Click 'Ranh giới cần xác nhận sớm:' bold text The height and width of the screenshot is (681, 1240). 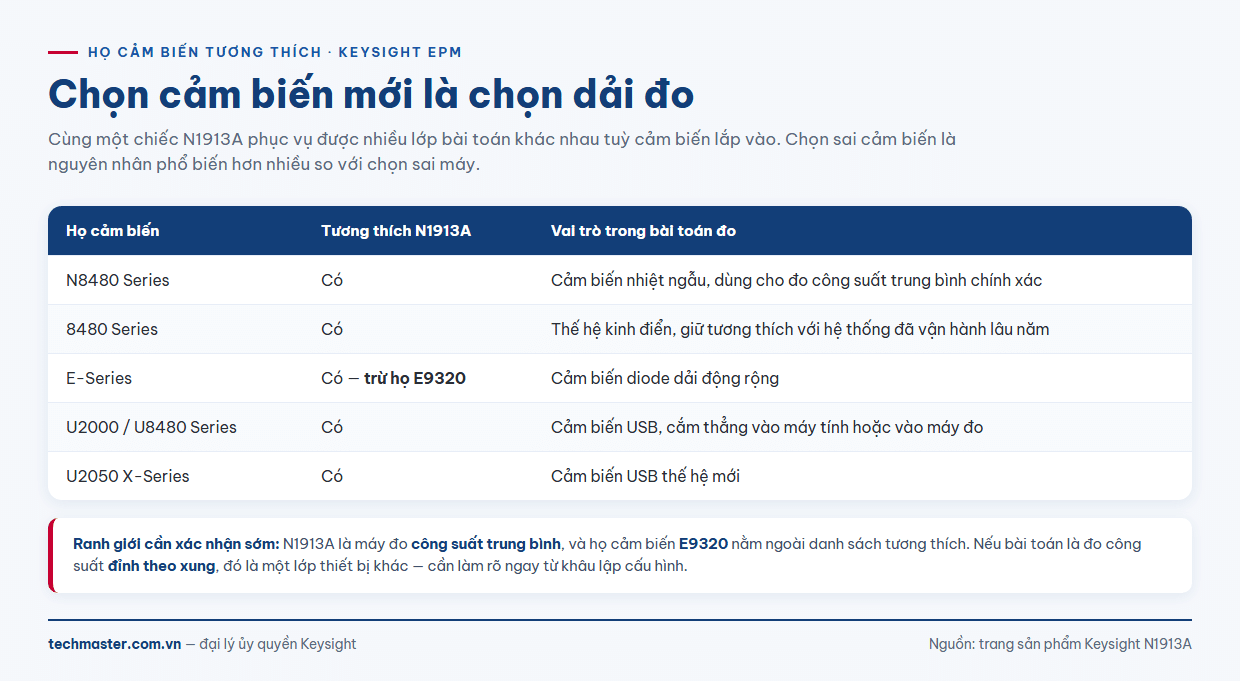[x=176, y=544]
